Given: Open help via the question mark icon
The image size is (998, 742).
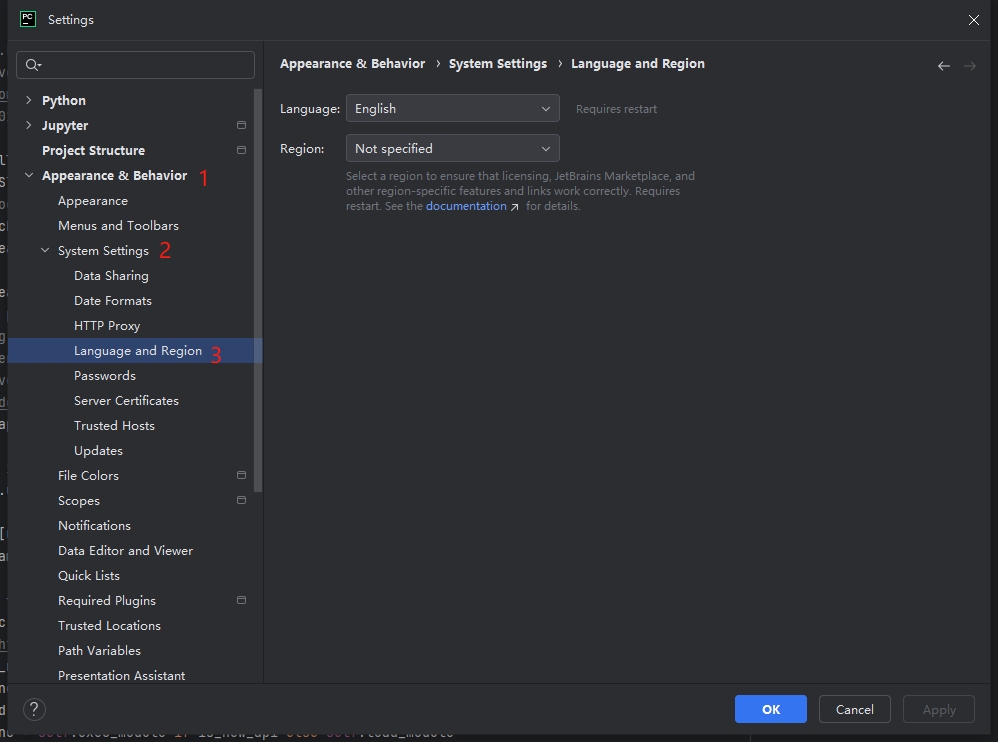Looking at the screenshot, I should coord(34,709).
